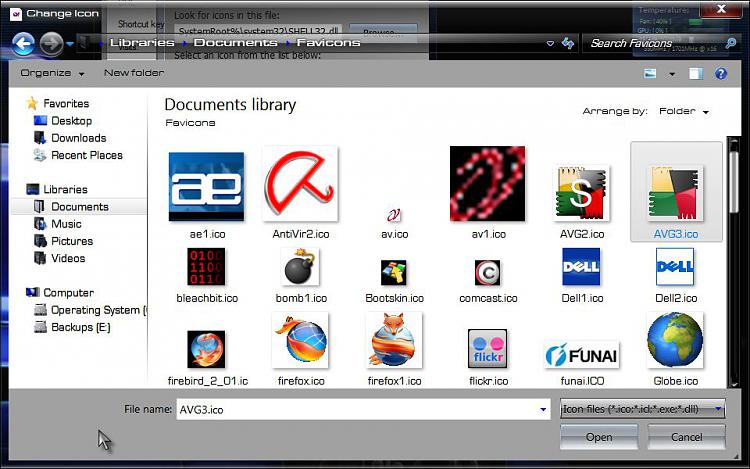Expand the address bar history dropdown
This screenshot has width=750, height=469.
click(x=550, y=44)
